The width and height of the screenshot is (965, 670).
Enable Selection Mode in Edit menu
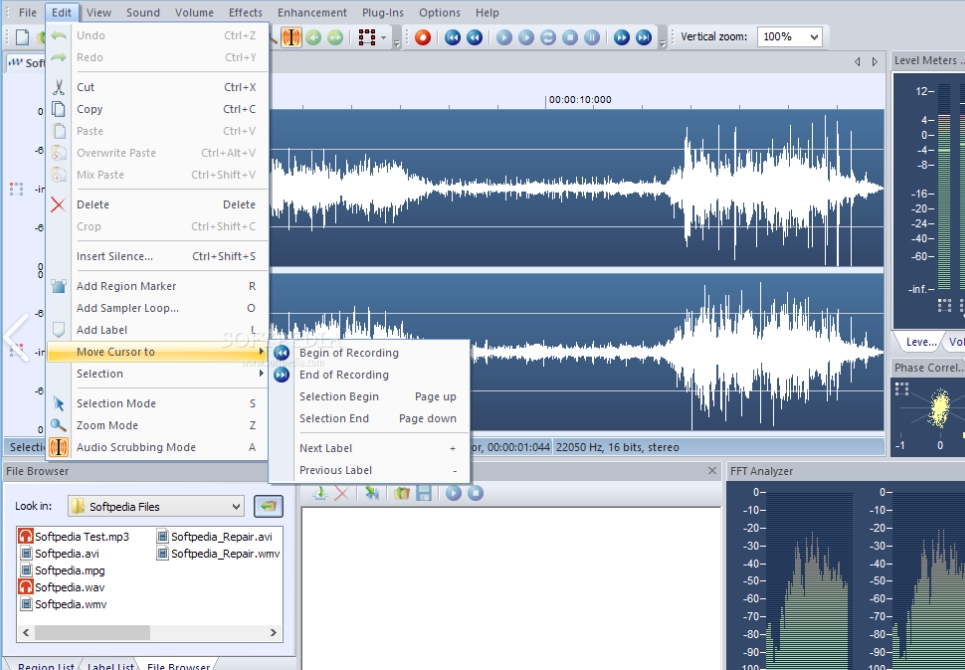(x=158, y=404)
